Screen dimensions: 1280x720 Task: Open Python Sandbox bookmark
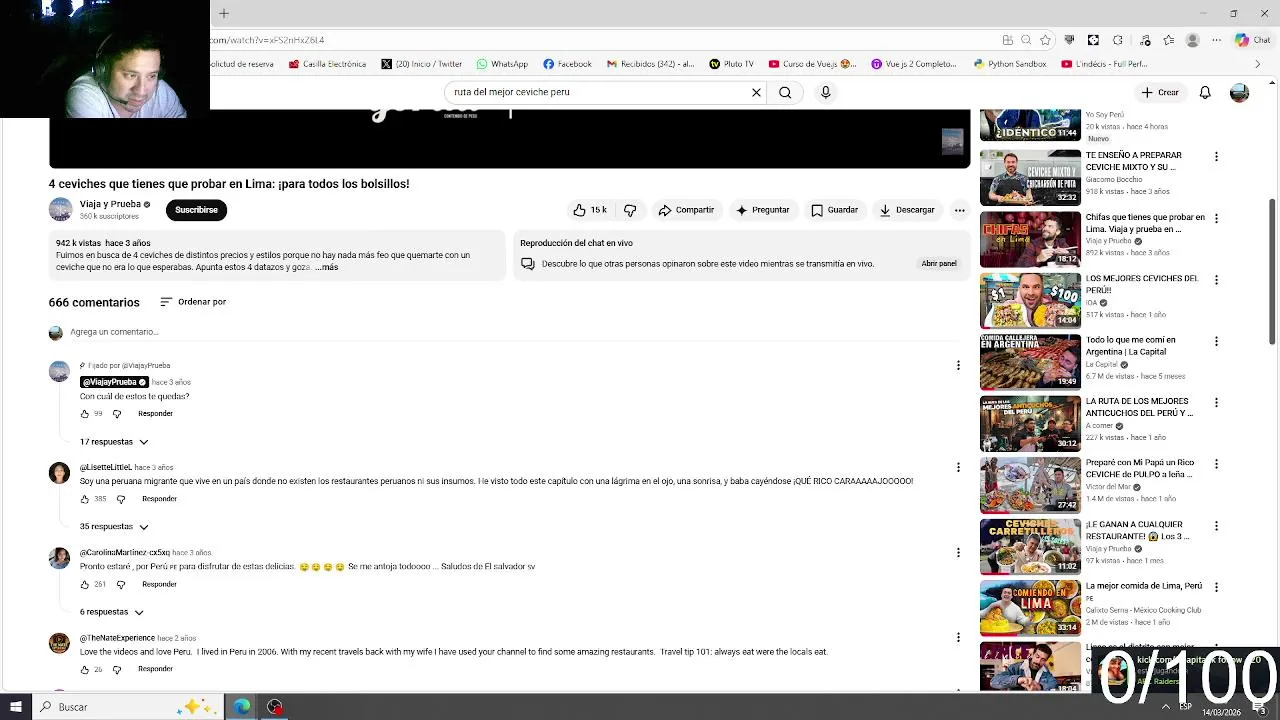[x=1010, y=64]
